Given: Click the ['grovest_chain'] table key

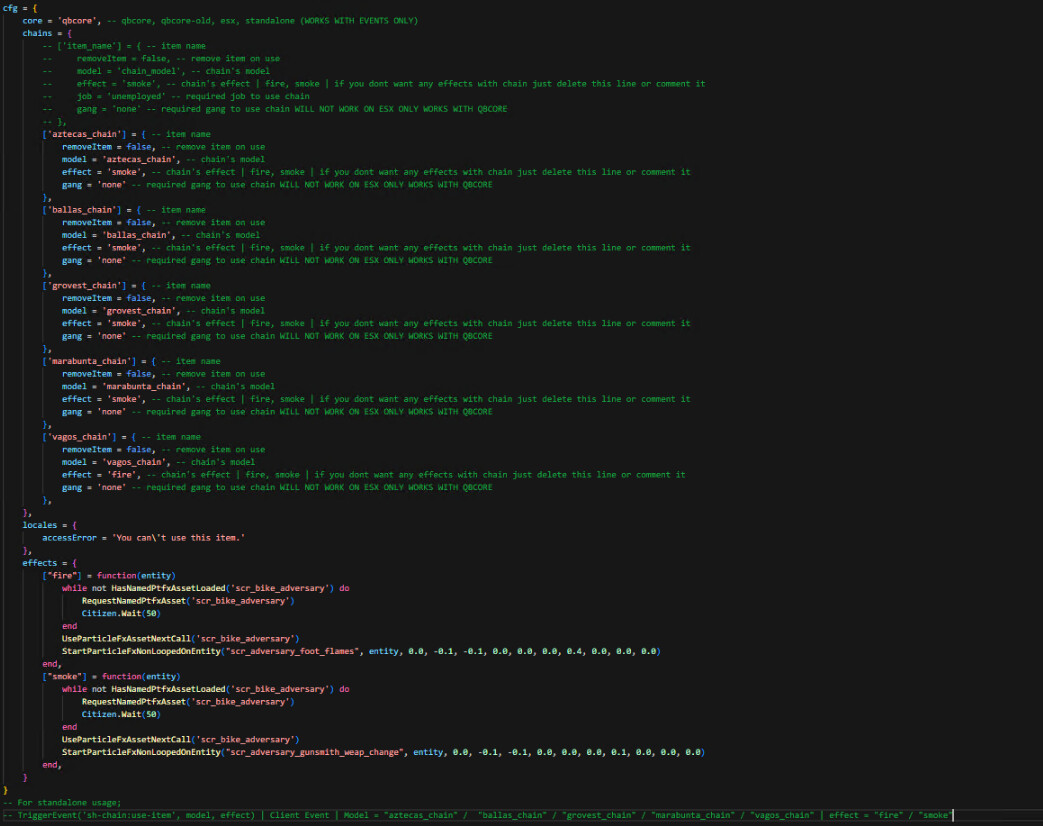Looking at the screenshot, I should tap(84, 286).
